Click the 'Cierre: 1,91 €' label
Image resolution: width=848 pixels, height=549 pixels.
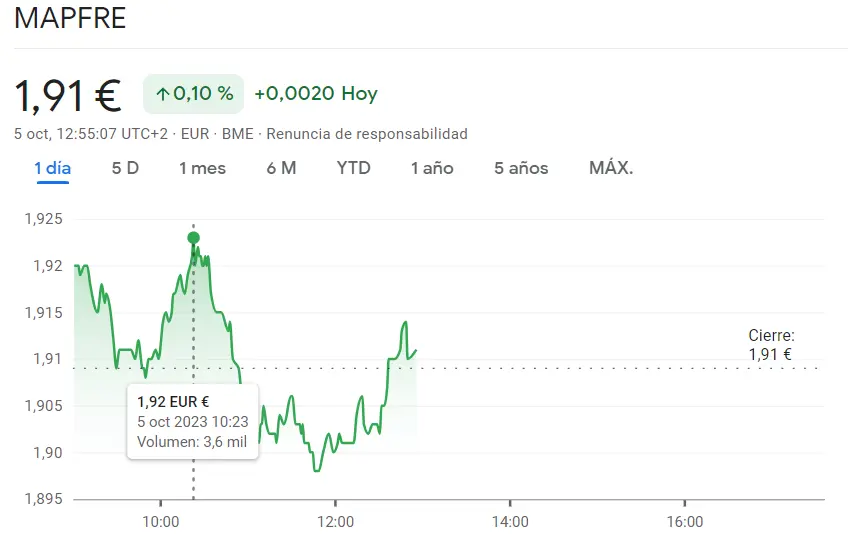point(771,345)
